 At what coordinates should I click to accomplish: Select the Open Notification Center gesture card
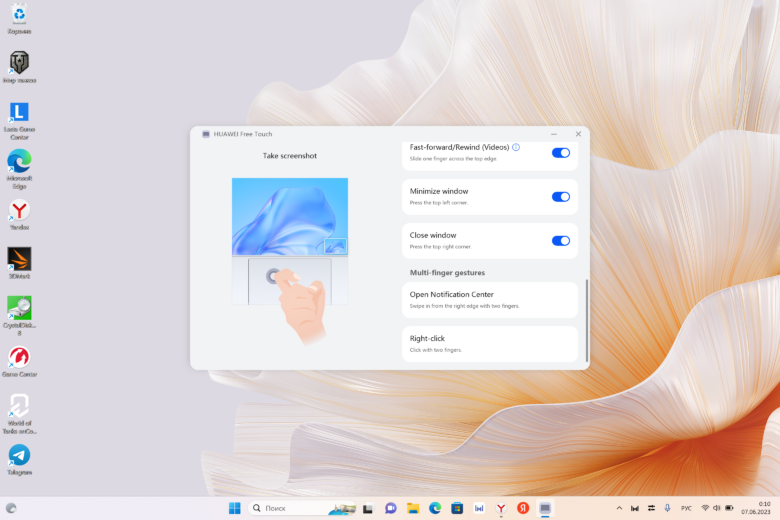point(489,300)
